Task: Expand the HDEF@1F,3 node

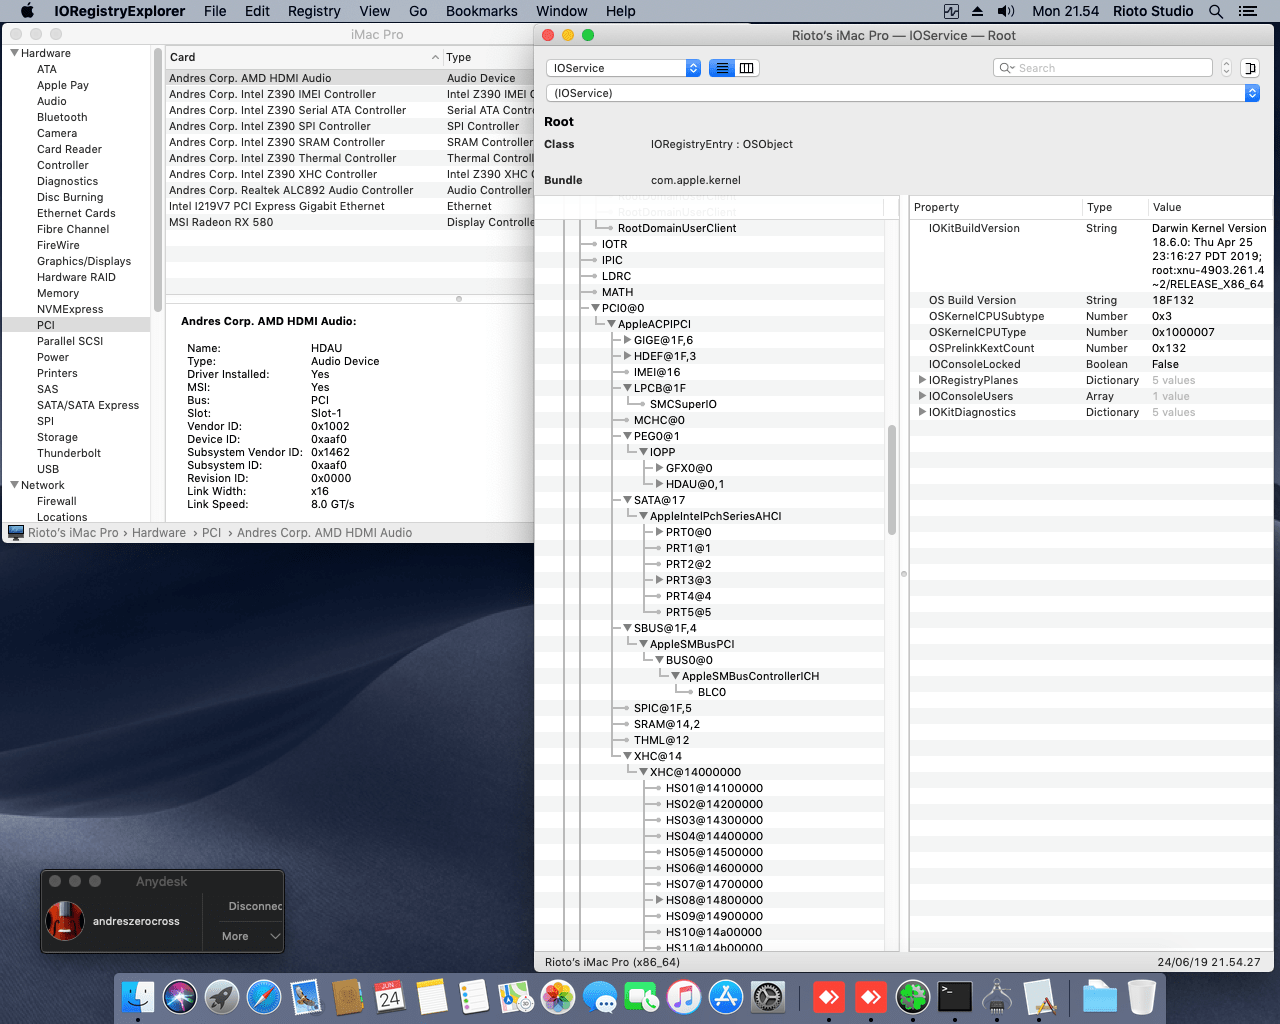Action: coord(628,356)
